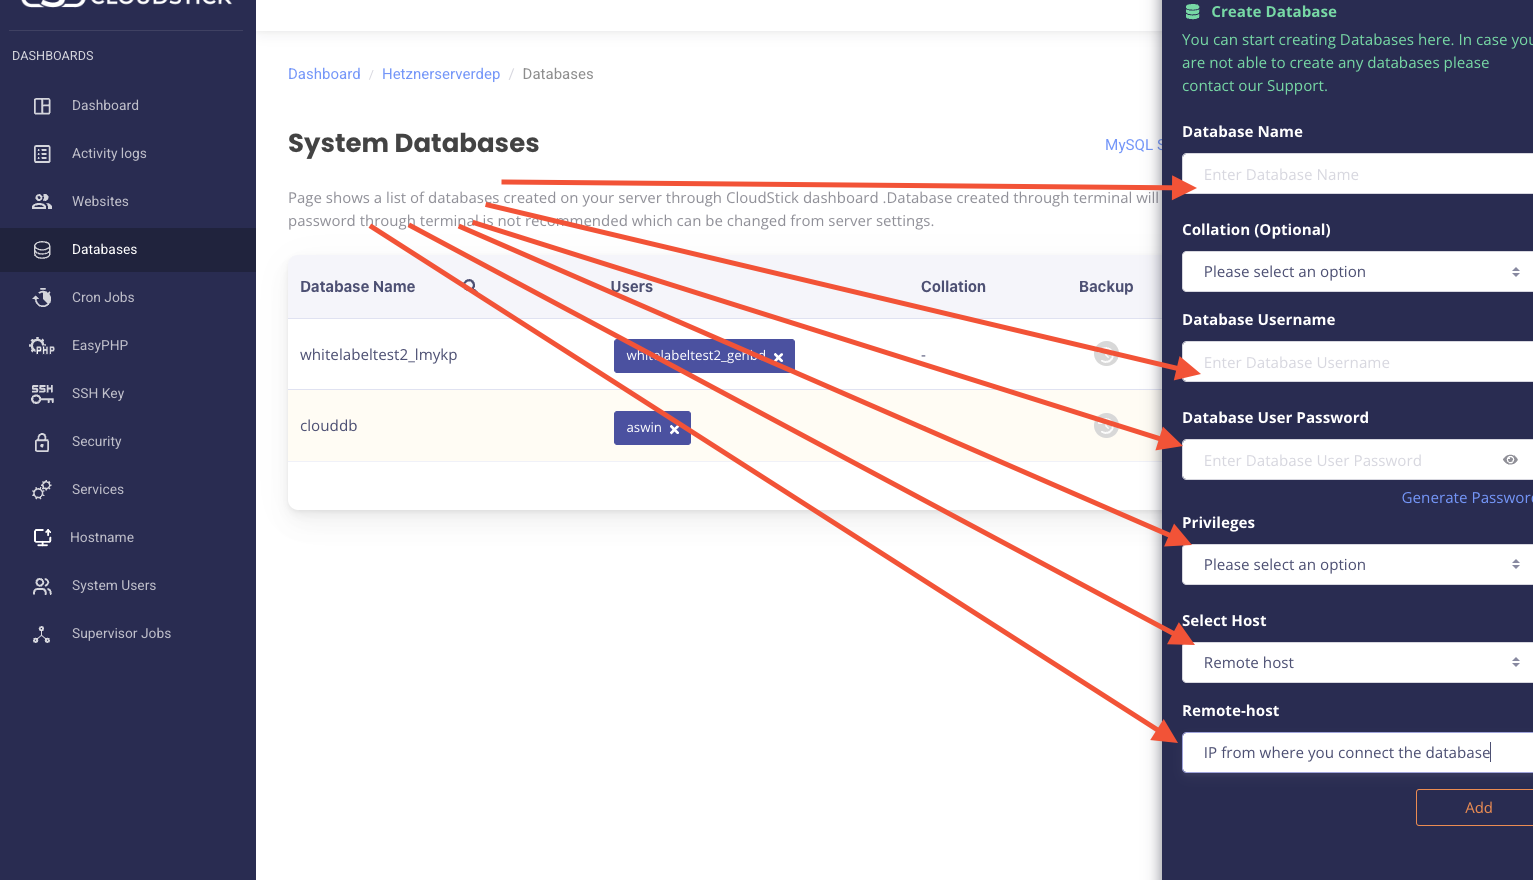Open the Supervisor Jobs page

pyautogui.click(x=120, y=633)
